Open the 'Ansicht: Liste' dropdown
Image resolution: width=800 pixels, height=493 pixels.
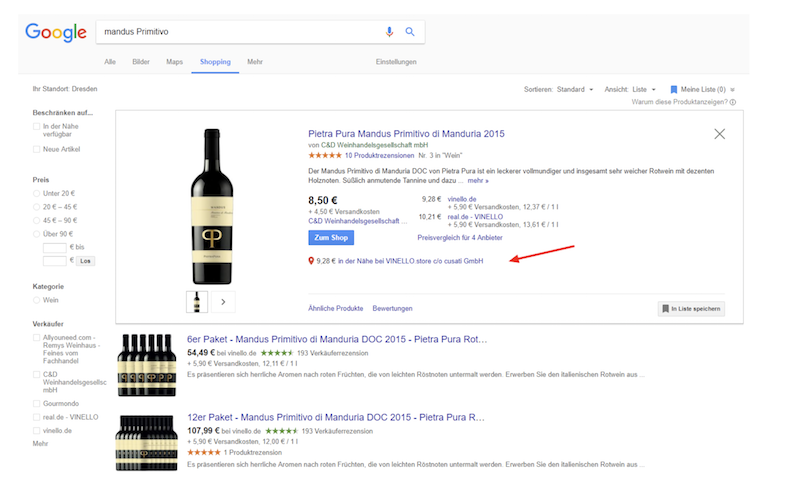coord(630,89)
